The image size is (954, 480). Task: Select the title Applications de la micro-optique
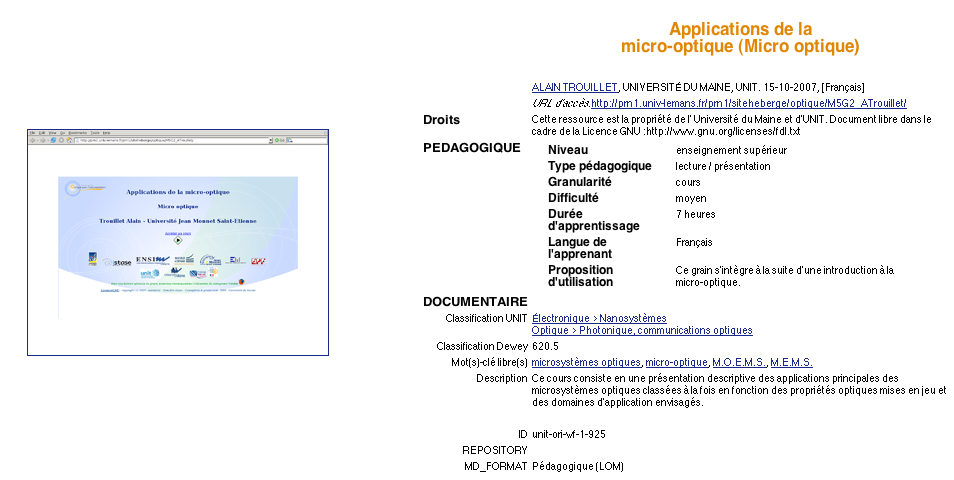740,38
